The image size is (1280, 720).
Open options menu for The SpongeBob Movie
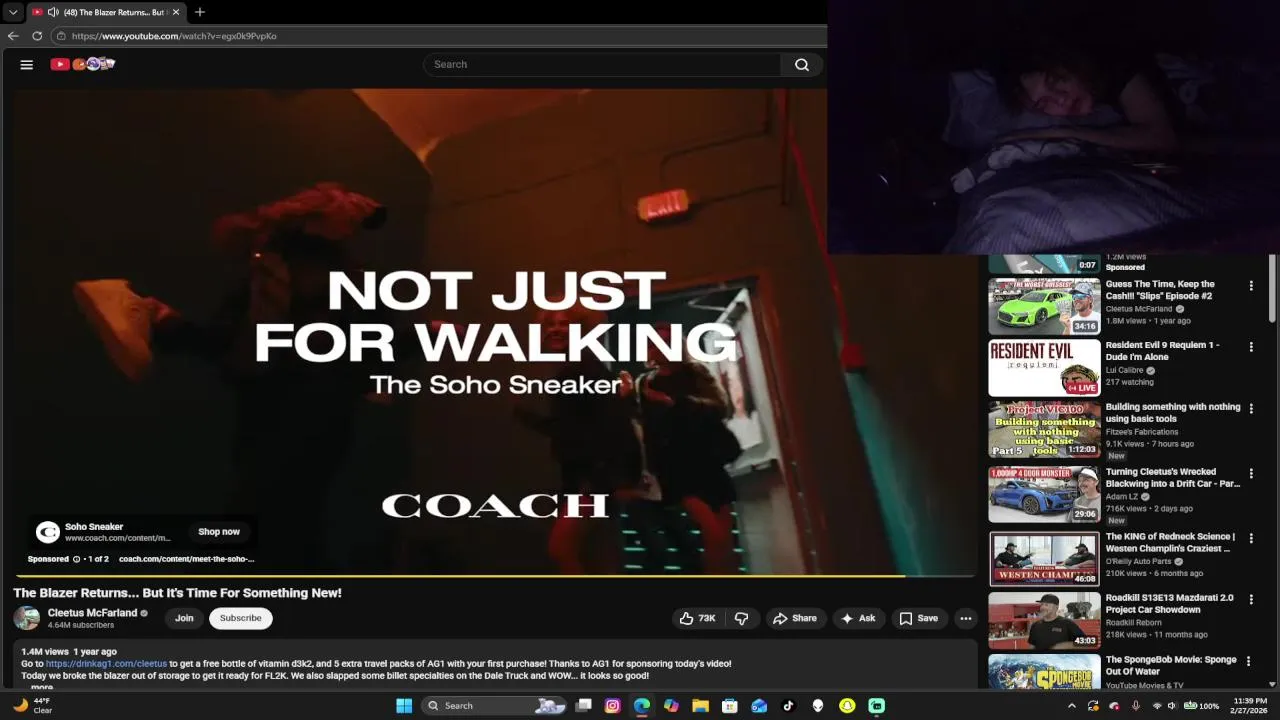point(1248,661)
